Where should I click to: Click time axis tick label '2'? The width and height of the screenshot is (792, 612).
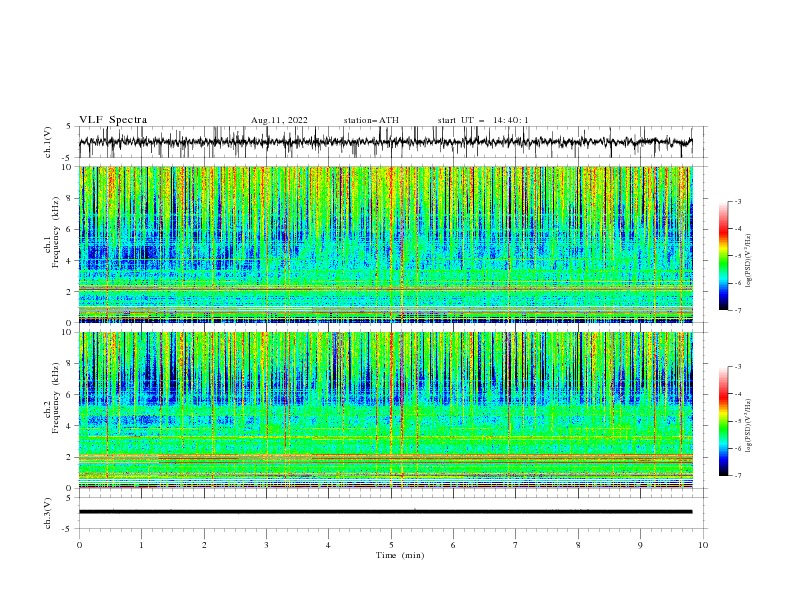(x=204, y=545)
